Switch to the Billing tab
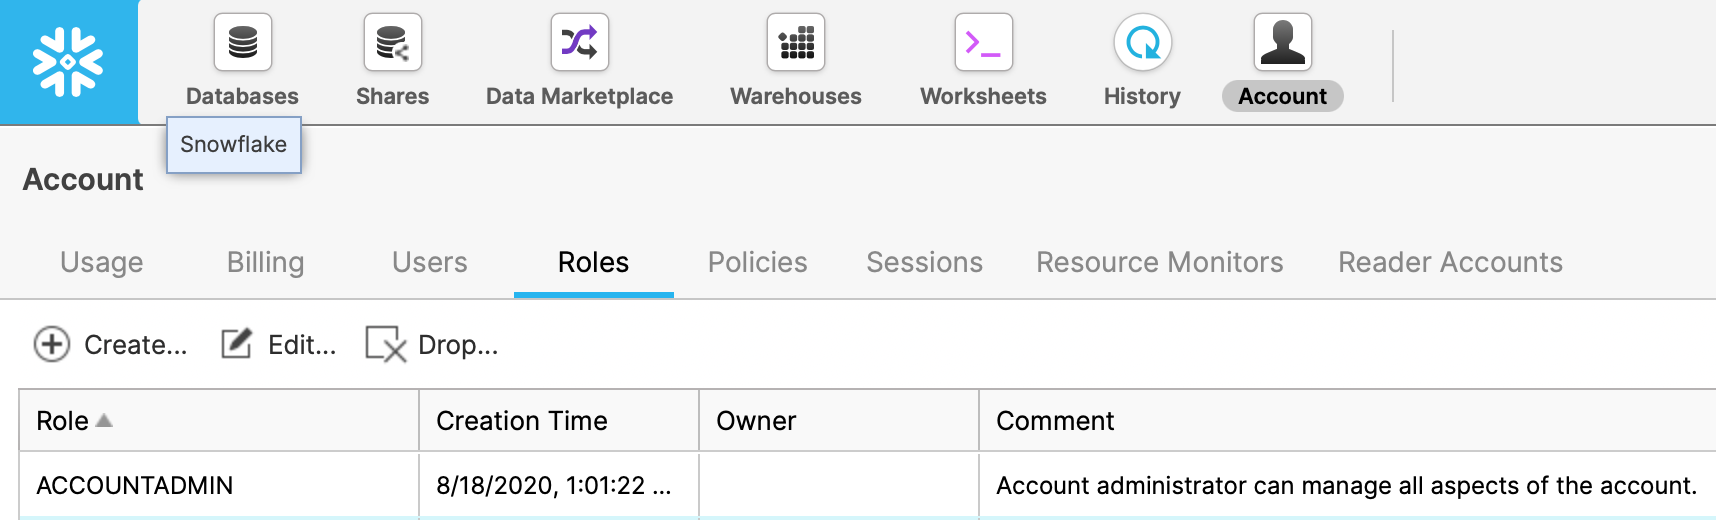1716x520 pixels. [266, 262]
